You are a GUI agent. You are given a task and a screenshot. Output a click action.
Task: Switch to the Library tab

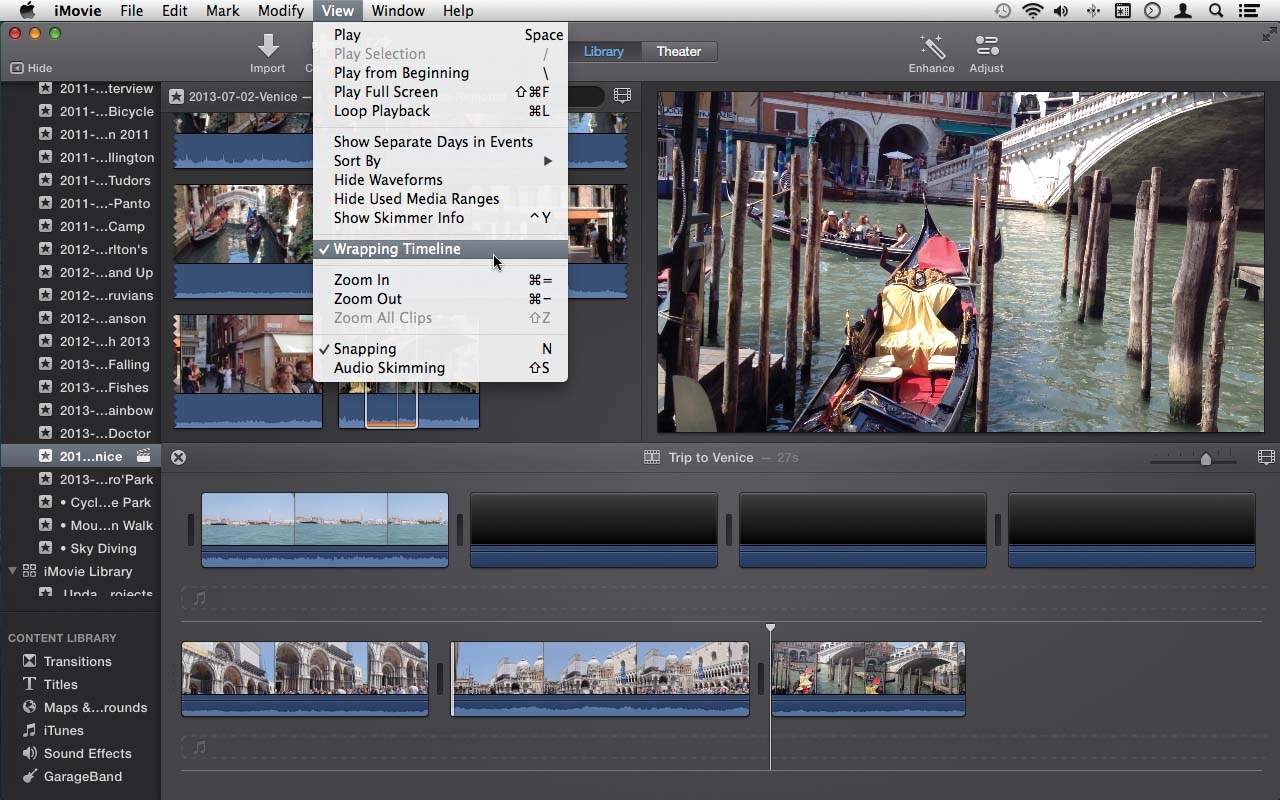pos(603,51)
